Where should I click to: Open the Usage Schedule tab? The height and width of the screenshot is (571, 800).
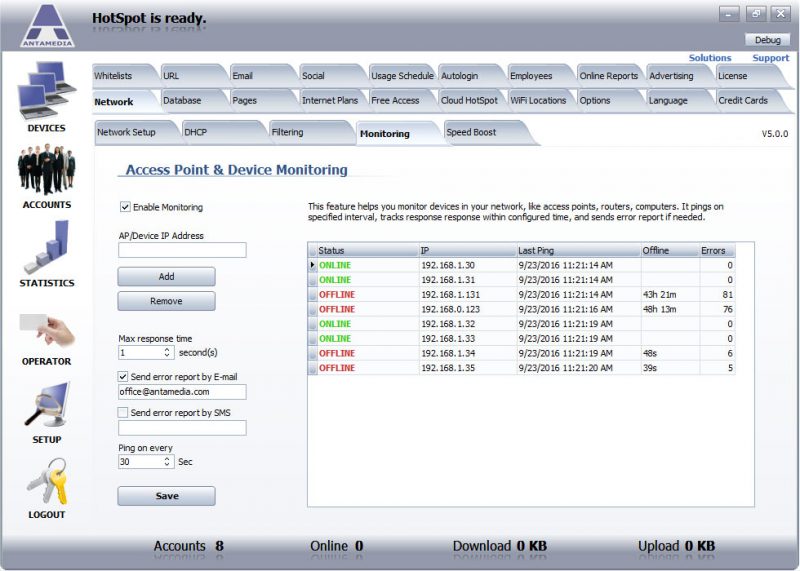pos(402,76)
